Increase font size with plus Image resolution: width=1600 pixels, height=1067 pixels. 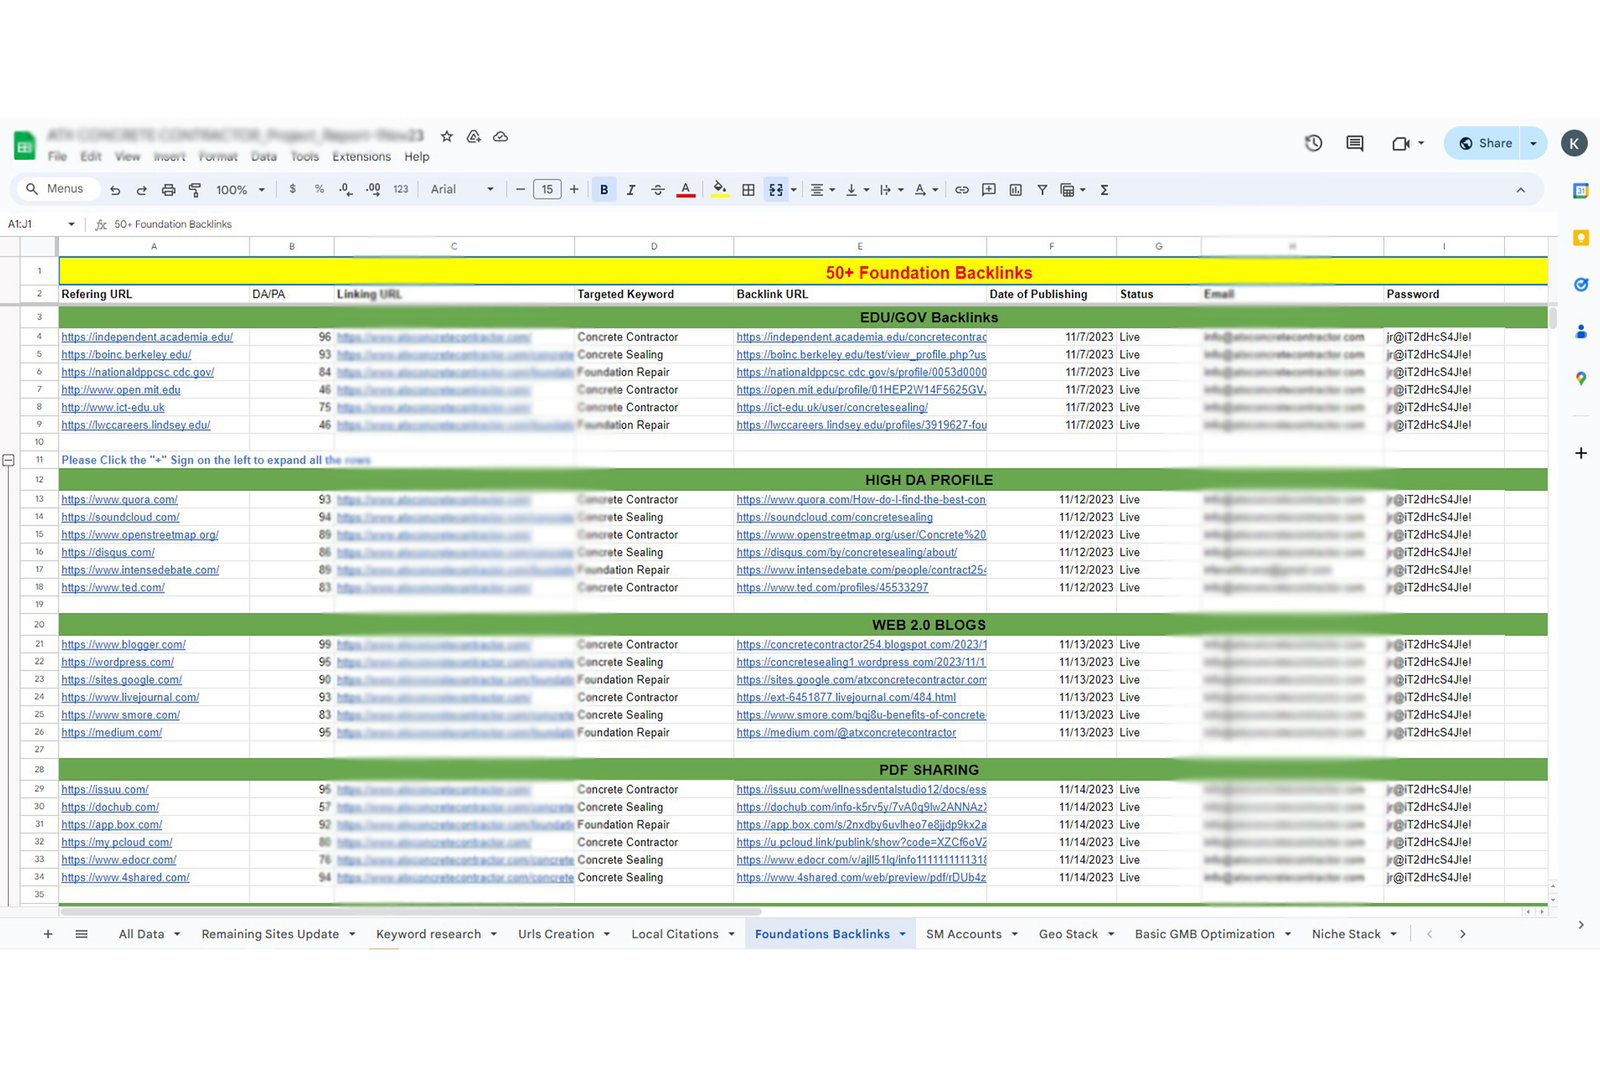pos(574,189)
